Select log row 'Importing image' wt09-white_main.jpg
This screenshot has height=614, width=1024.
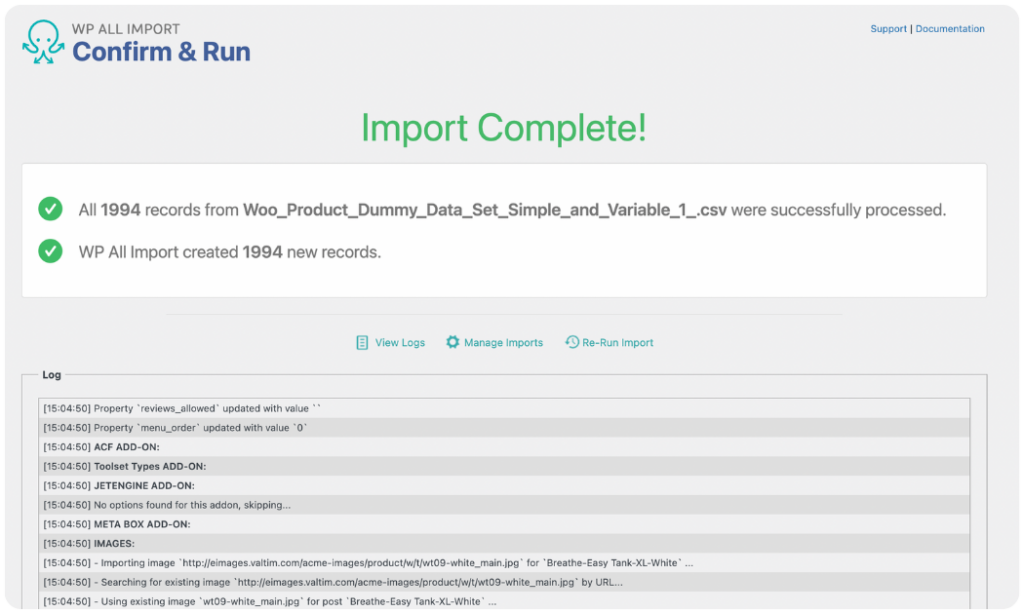(x=504, y=562)
